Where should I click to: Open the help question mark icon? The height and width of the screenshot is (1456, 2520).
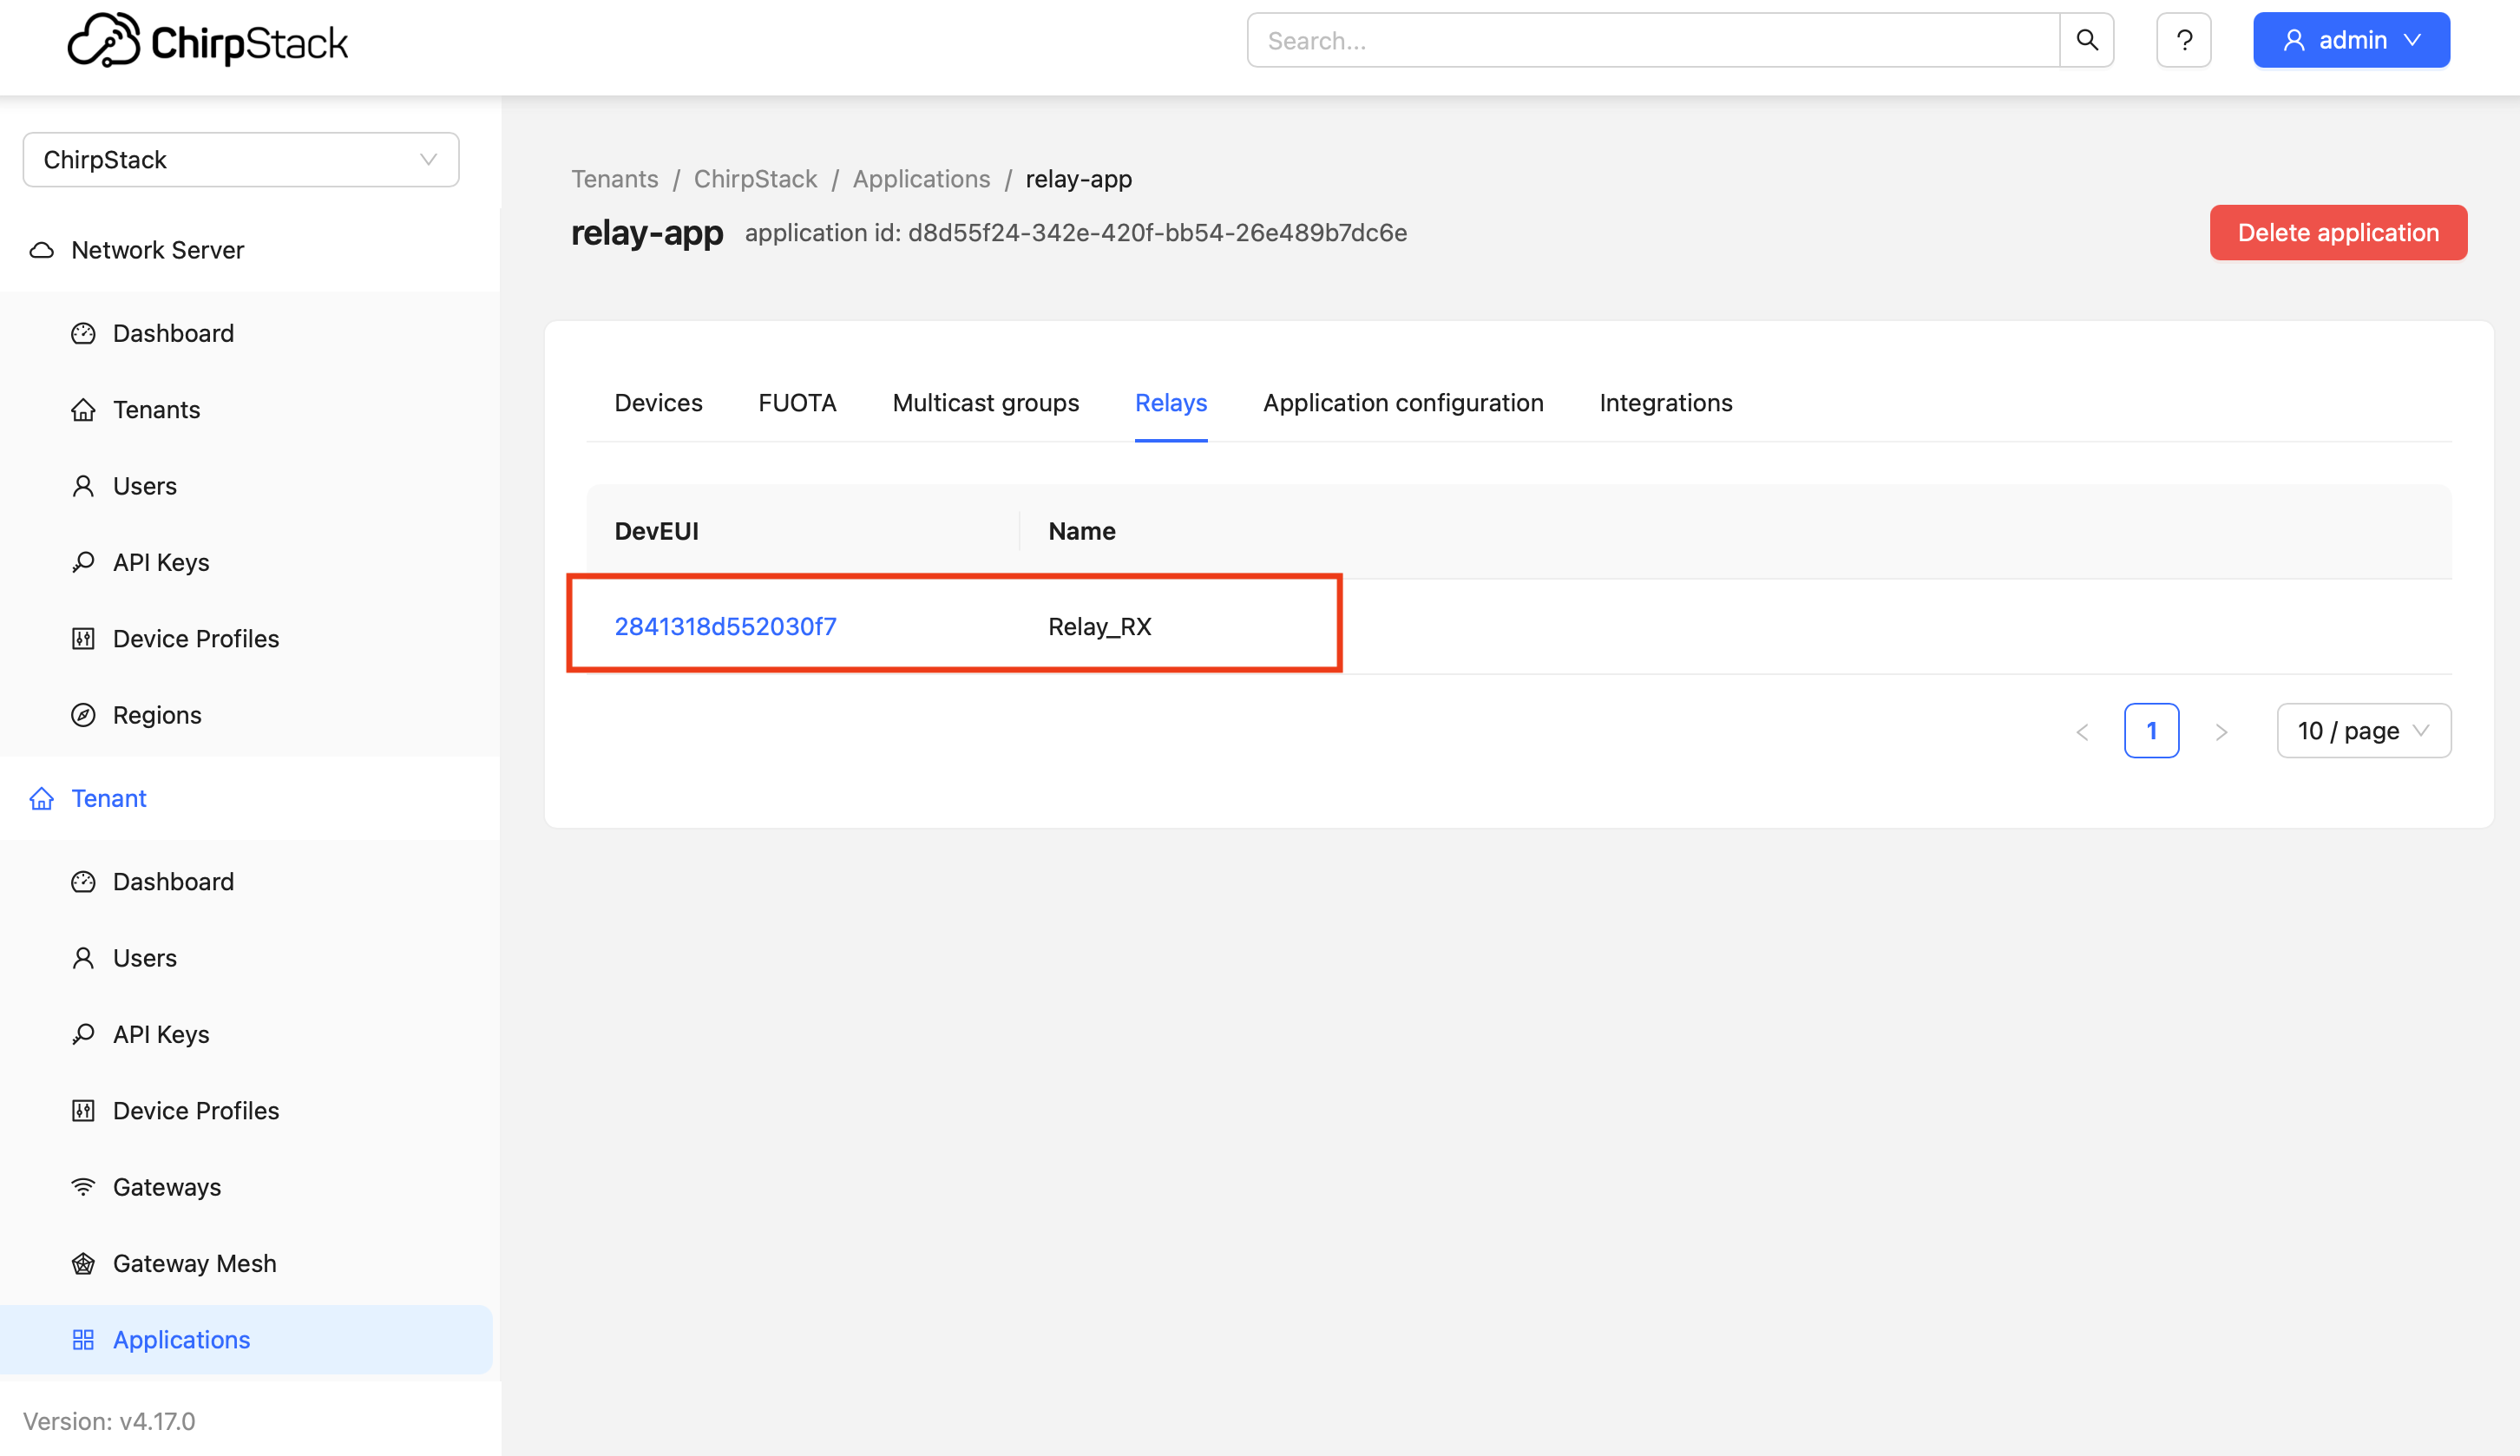pos(2183,40)
